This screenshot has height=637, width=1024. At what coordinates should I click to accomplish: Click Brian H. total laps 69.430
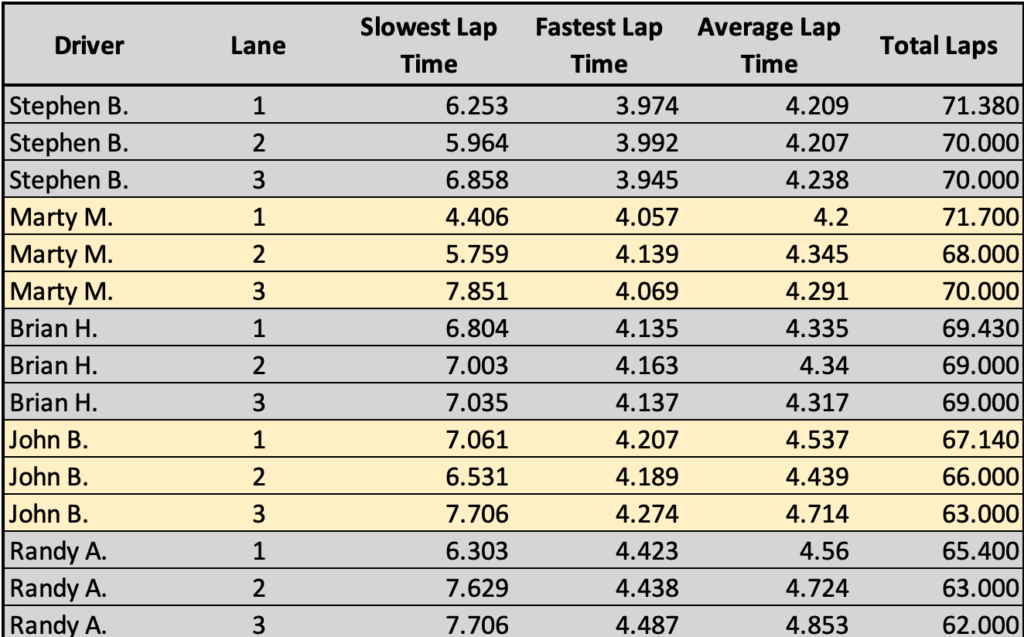[981, 328]
